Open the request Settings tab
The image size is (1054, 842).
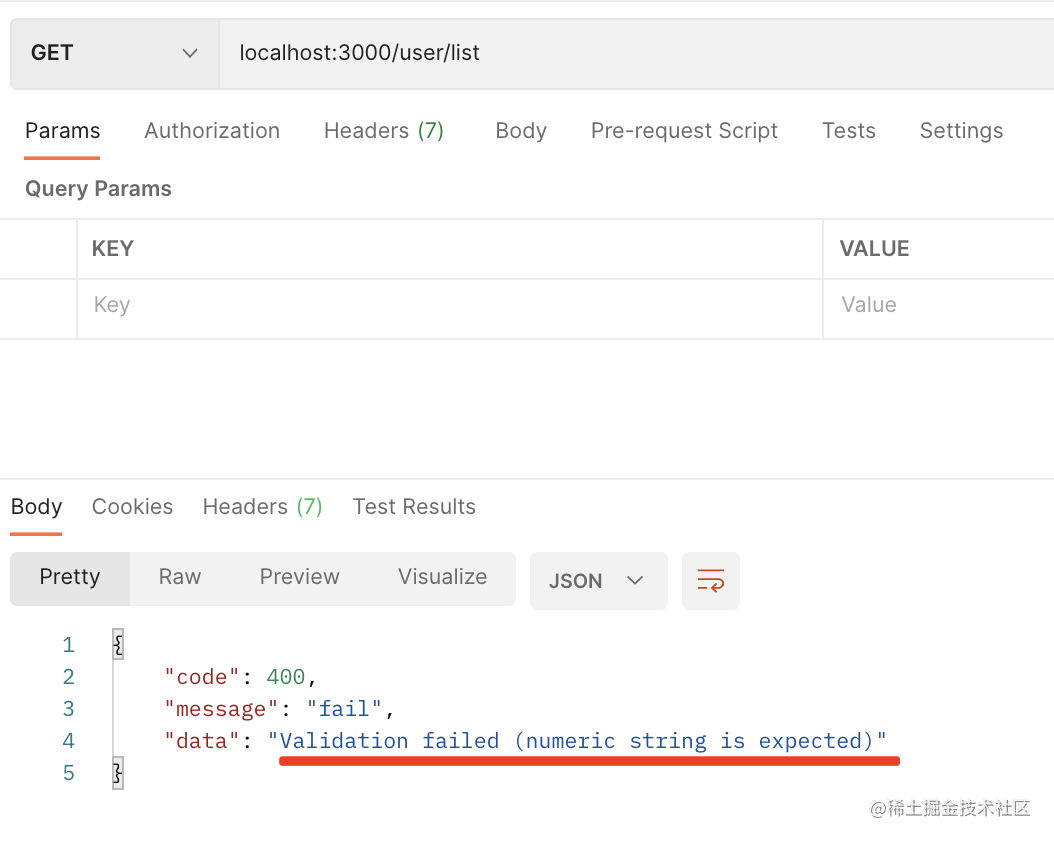pyautogui.click(x=961, y=131)
